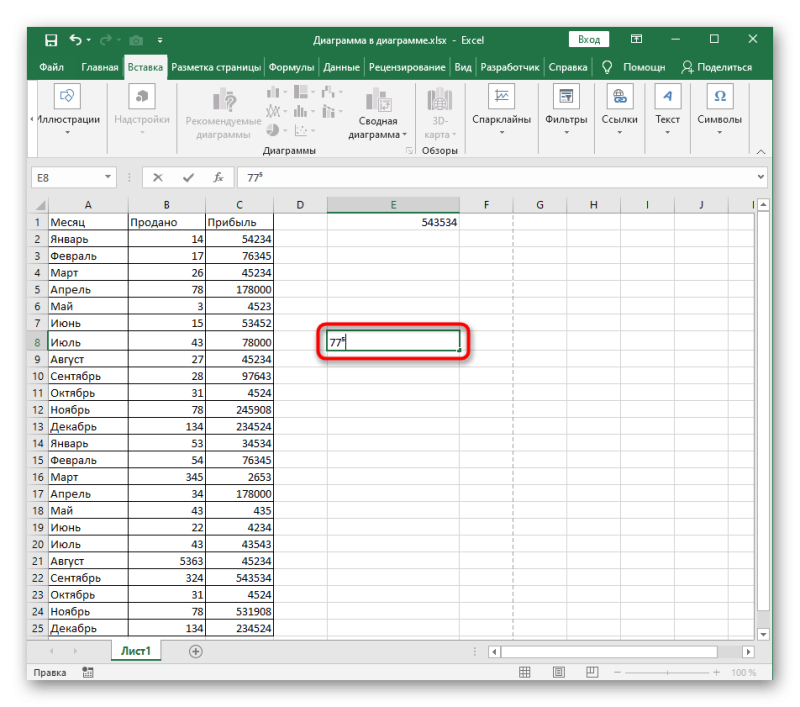Switch to Normal view

click(x=524, y=672)
